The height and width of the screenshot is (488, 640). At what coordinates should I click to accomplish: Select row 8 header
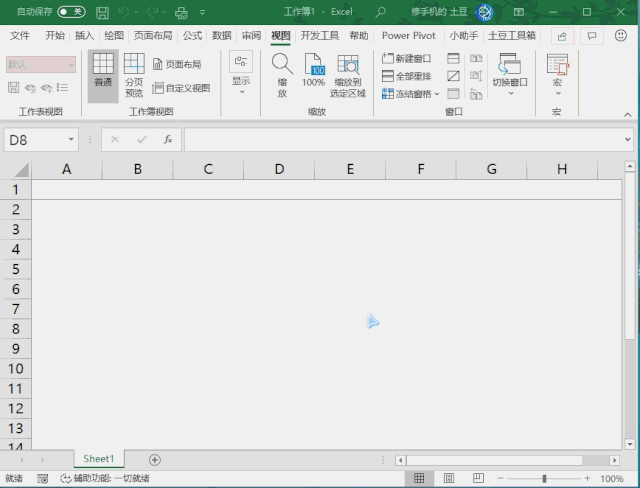pos(16,329)
